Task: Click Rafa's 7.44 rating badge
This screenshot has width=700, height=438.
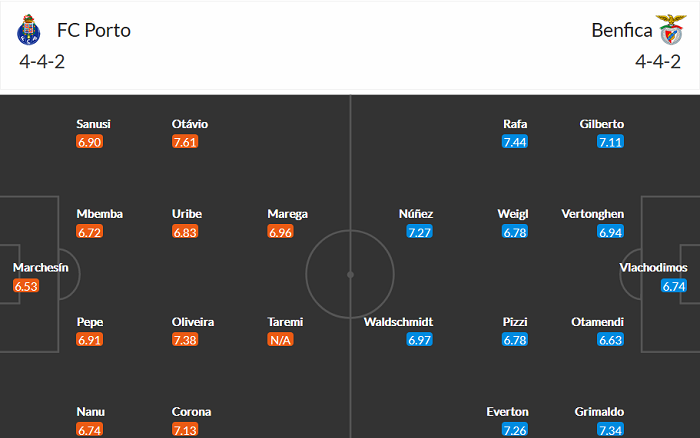Action: pos(515,142)
